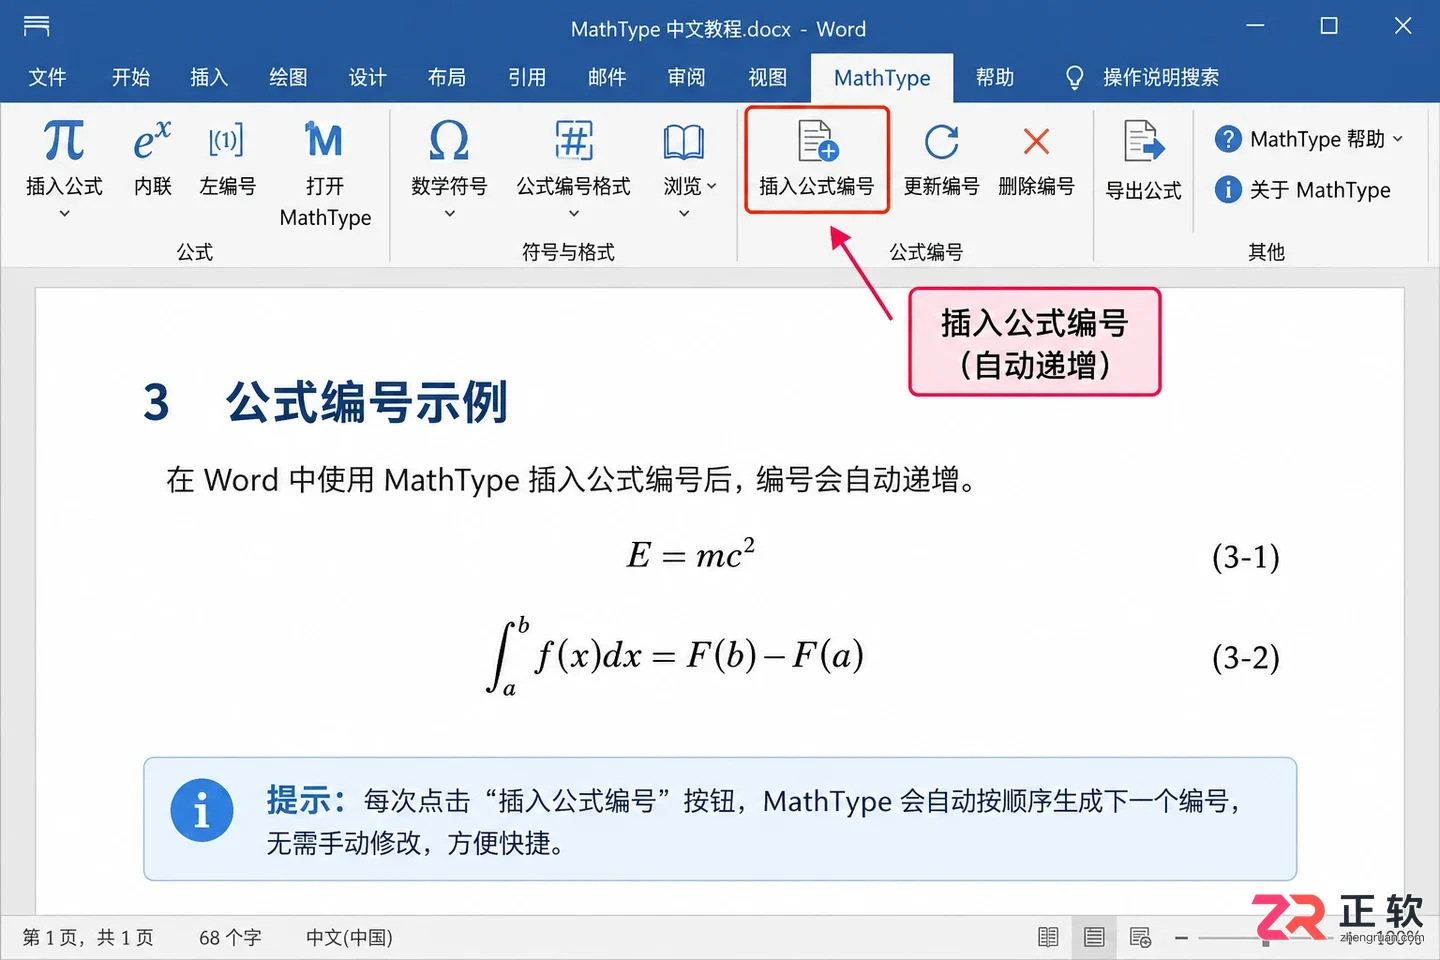
Task: Click the equation number (3-1)
Action: pyautogui.click(x=1246, y=556)
